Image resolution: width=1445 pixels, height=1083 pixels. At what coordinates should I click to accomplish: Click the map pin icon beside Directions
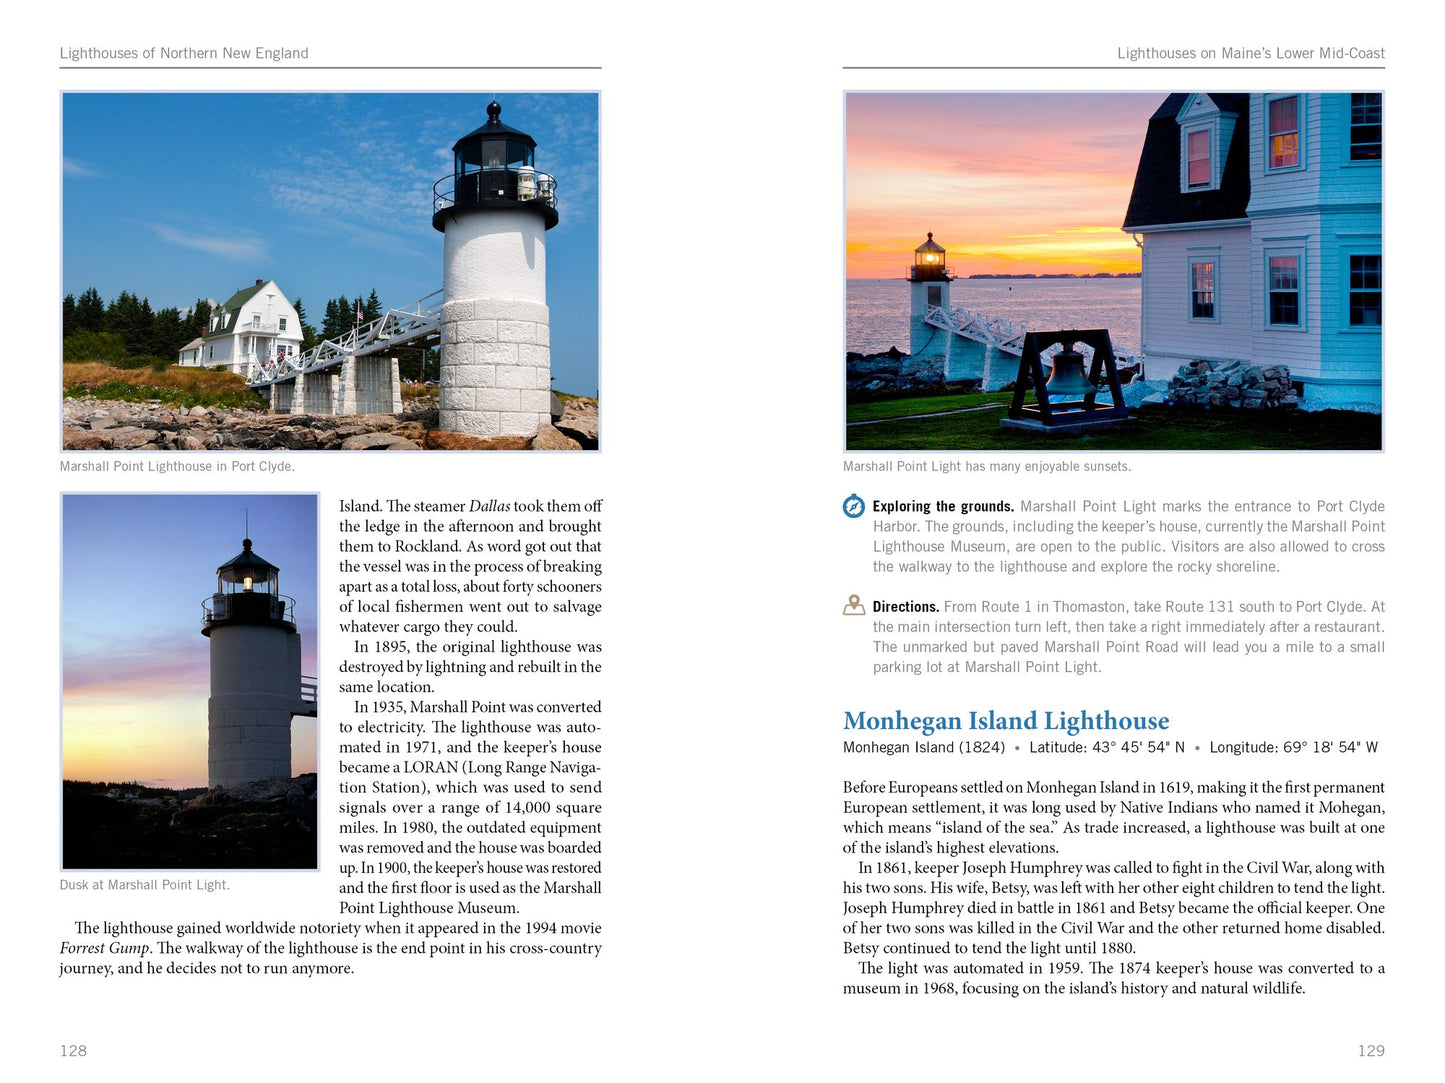853,605
